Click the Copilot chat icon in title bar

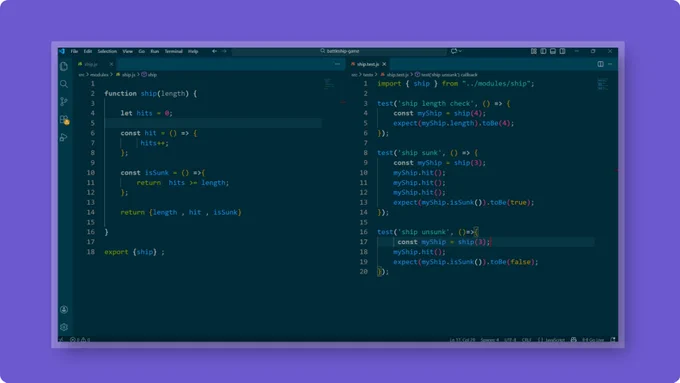[x=454, y=51]
